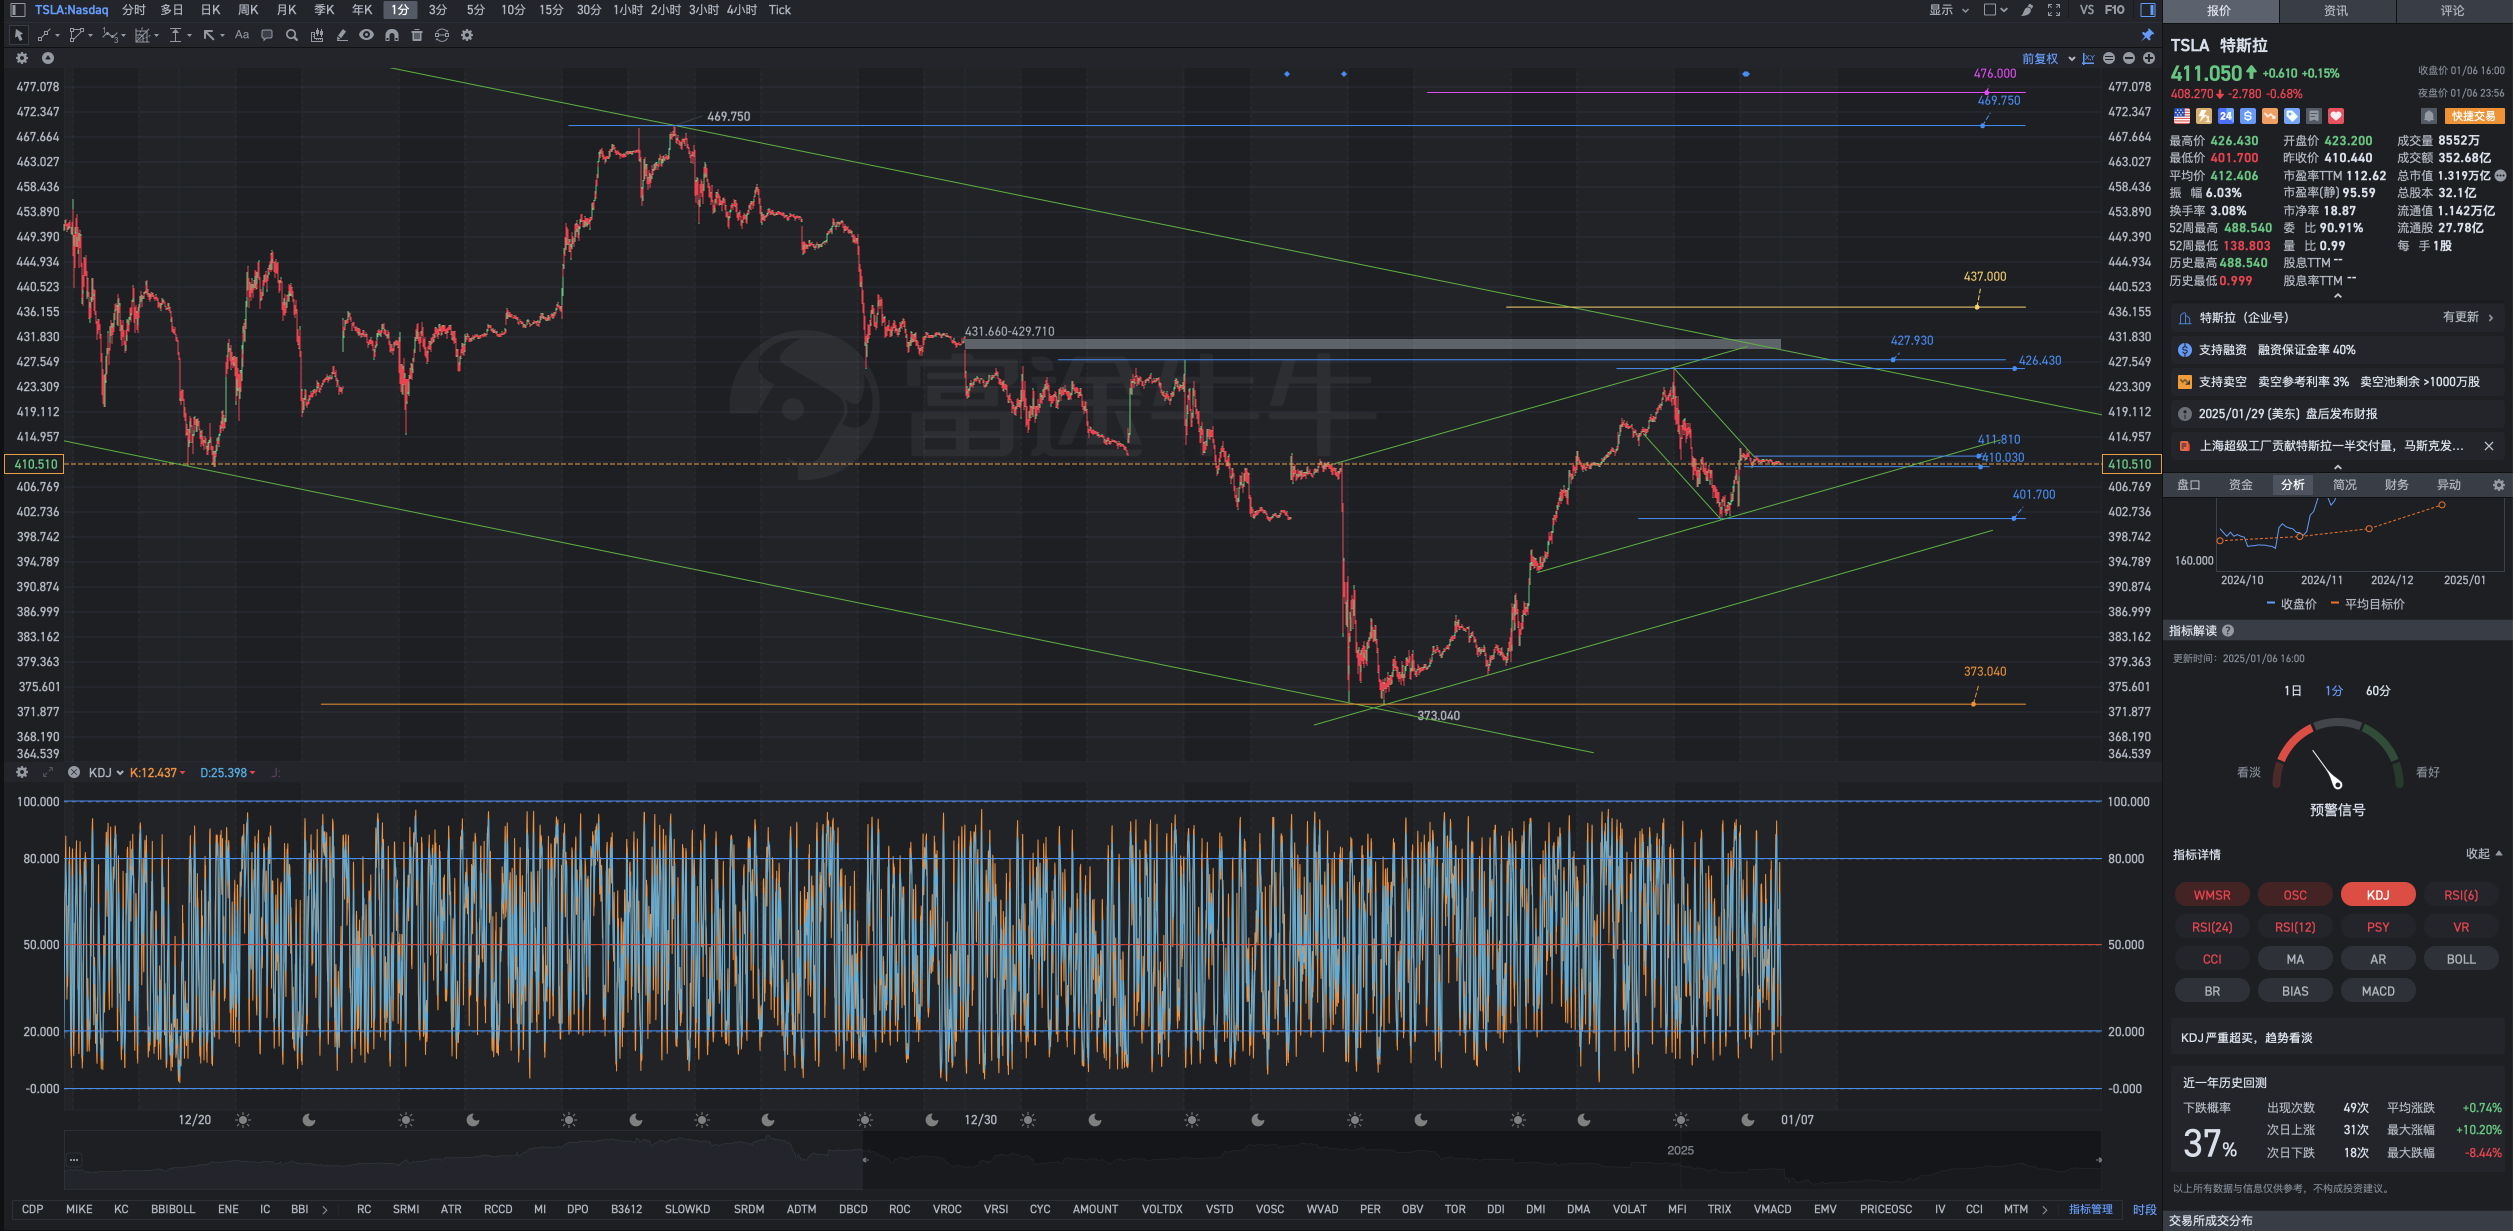Select the wave pattern drawing tool
Screen dimensions: 2513x1231
tap(109, 35)
